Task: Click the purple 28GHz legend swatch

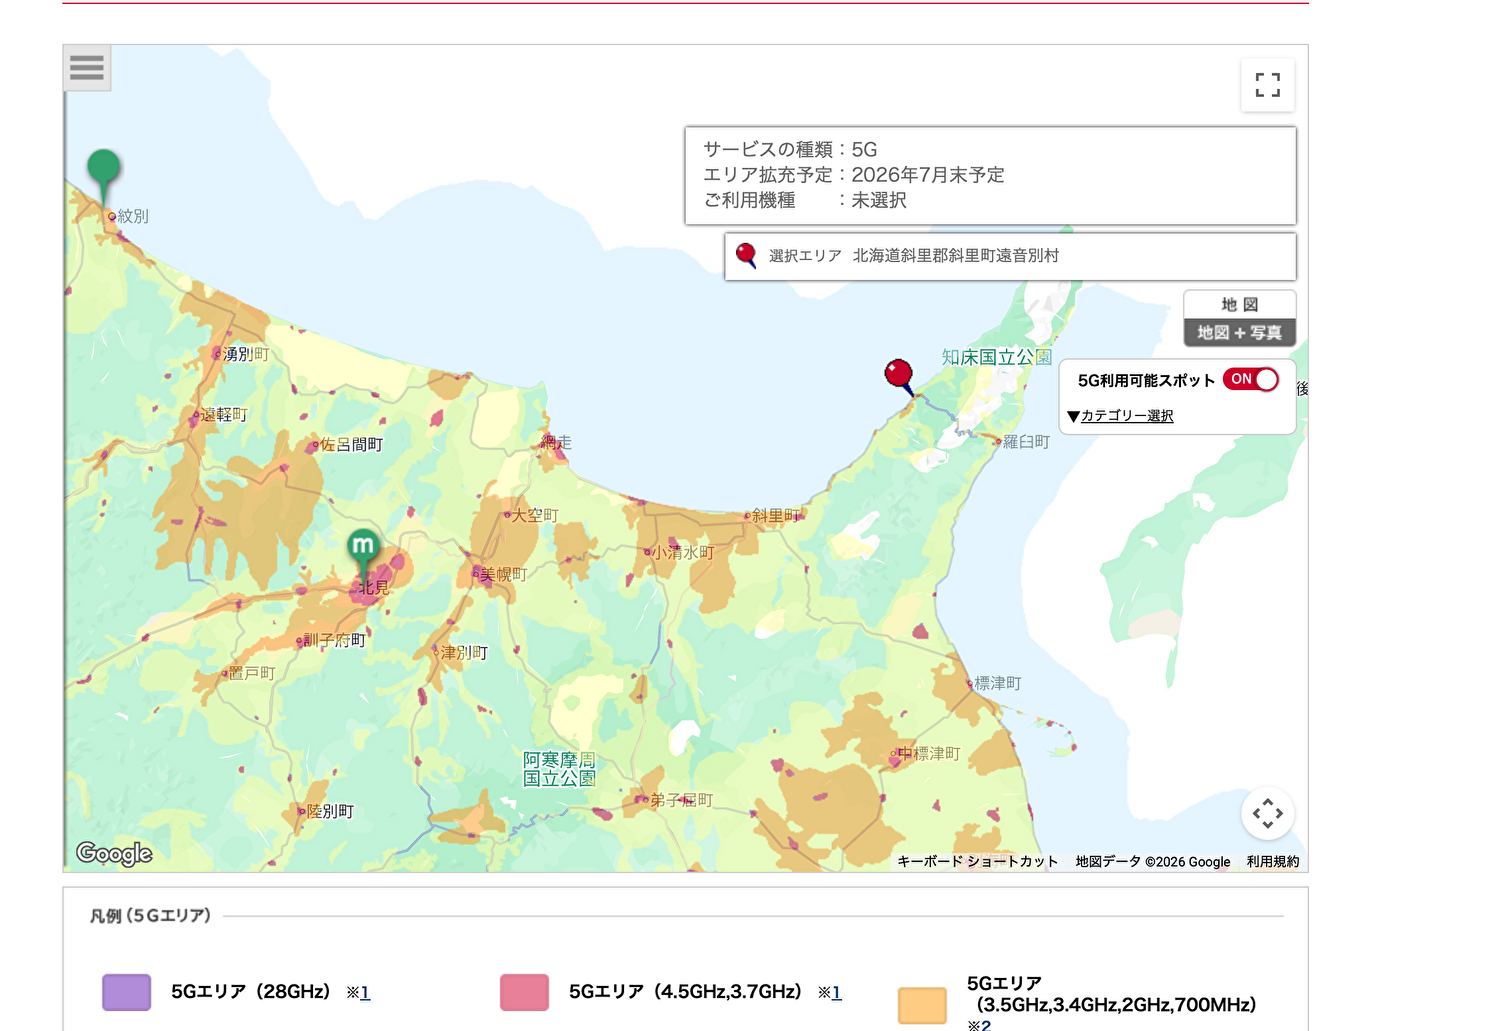Action: 127,992
